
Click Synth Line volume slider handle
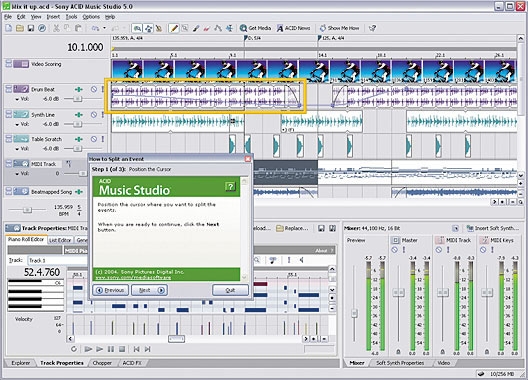[77, 124]
